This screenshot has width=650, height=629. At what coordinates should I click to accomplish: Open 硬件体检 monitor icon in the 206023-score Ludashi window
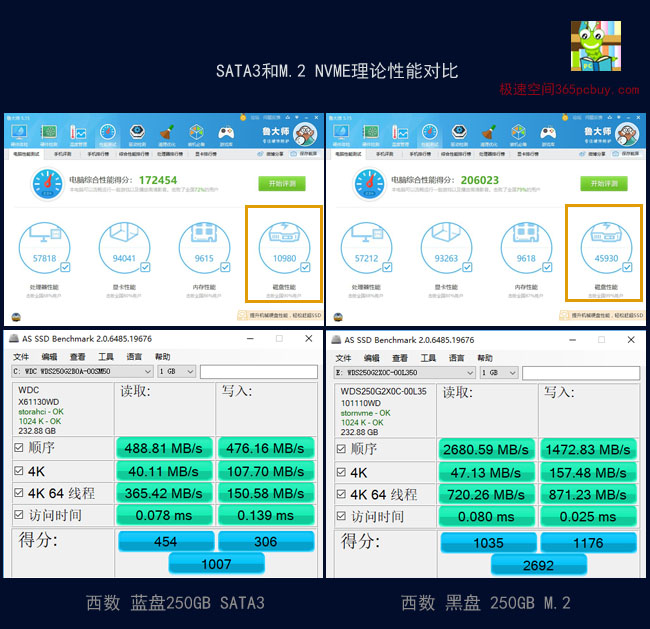(x=341, y=134)
